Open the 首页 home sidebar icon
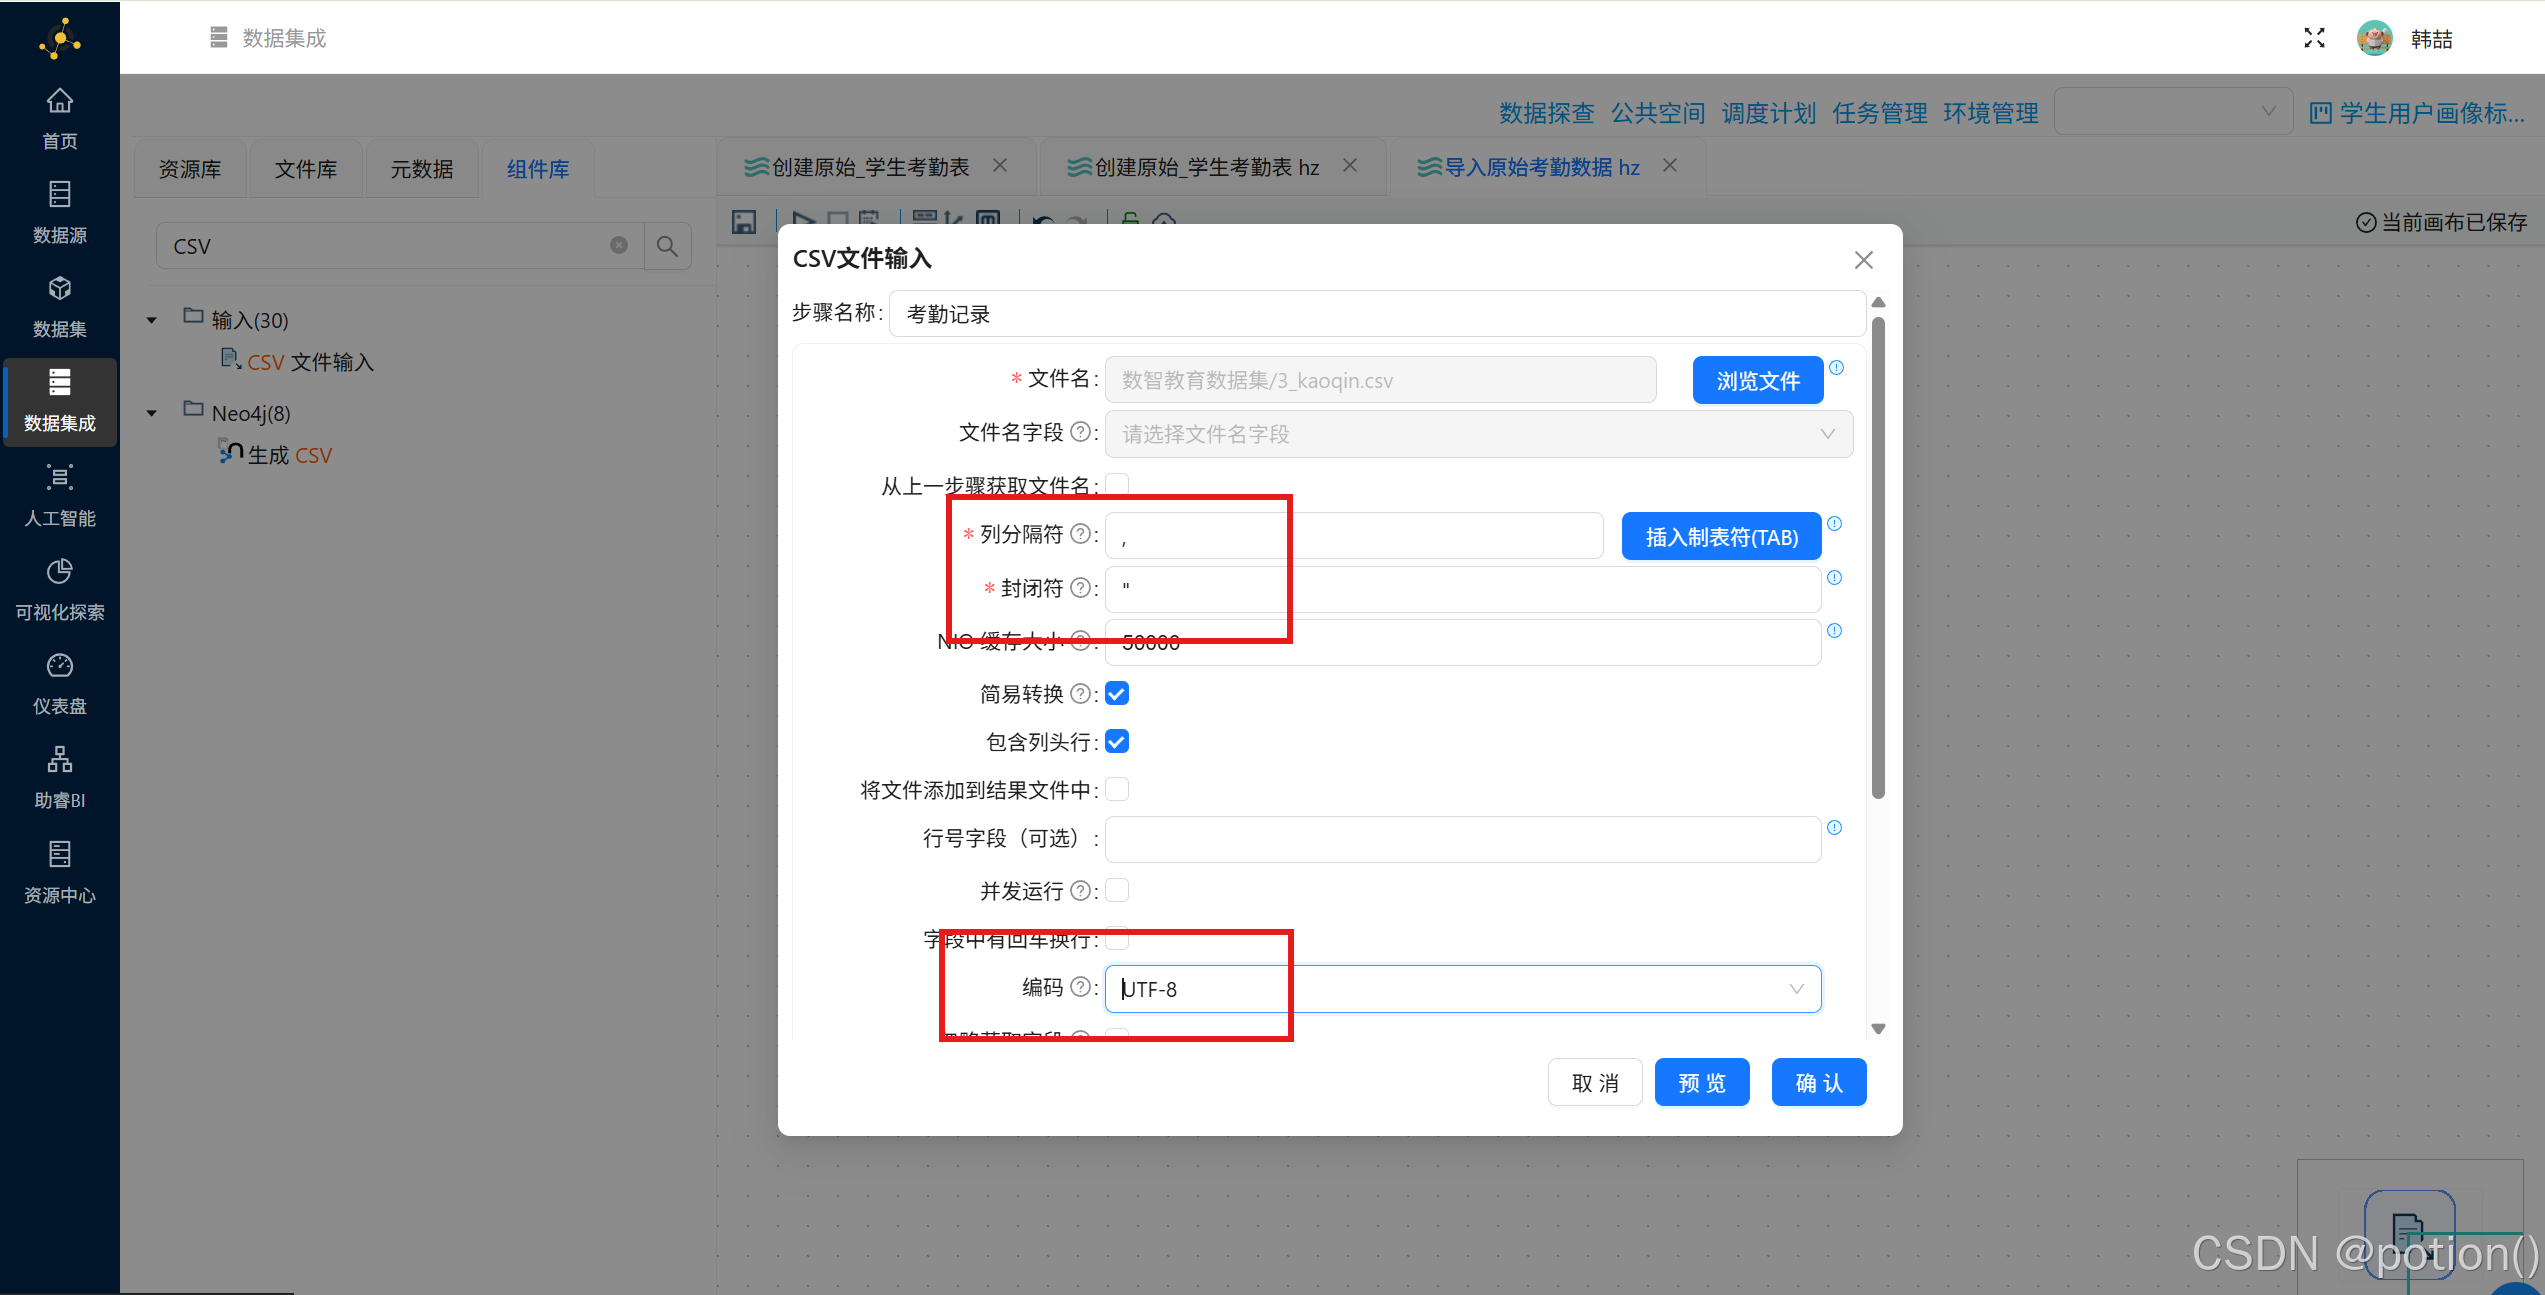 click(60, 118)
